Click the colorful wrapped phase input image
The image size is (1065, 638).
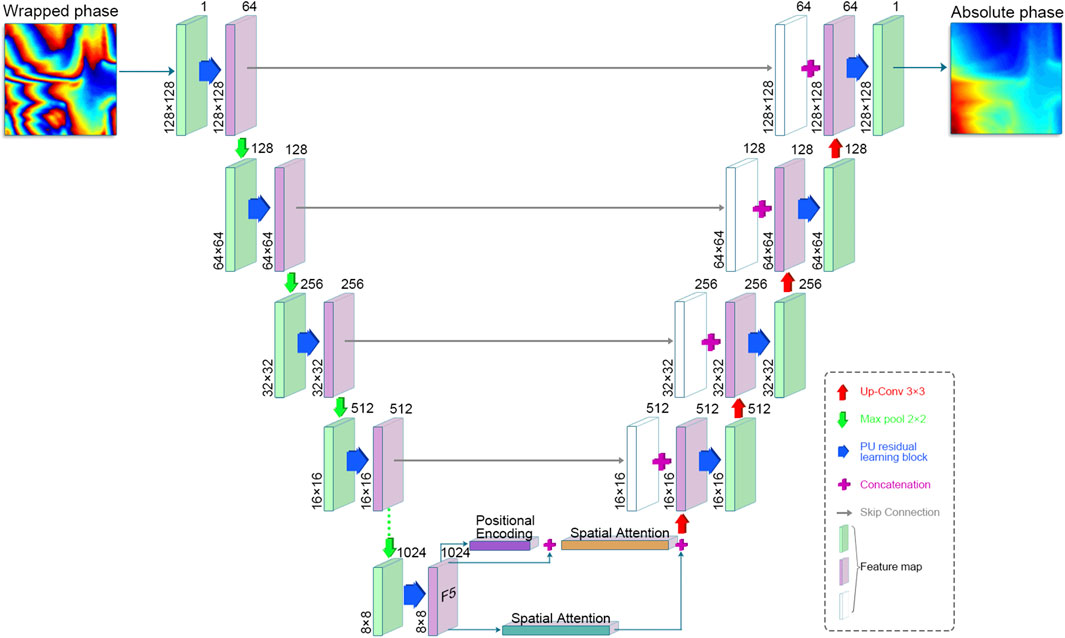point(60,75)
